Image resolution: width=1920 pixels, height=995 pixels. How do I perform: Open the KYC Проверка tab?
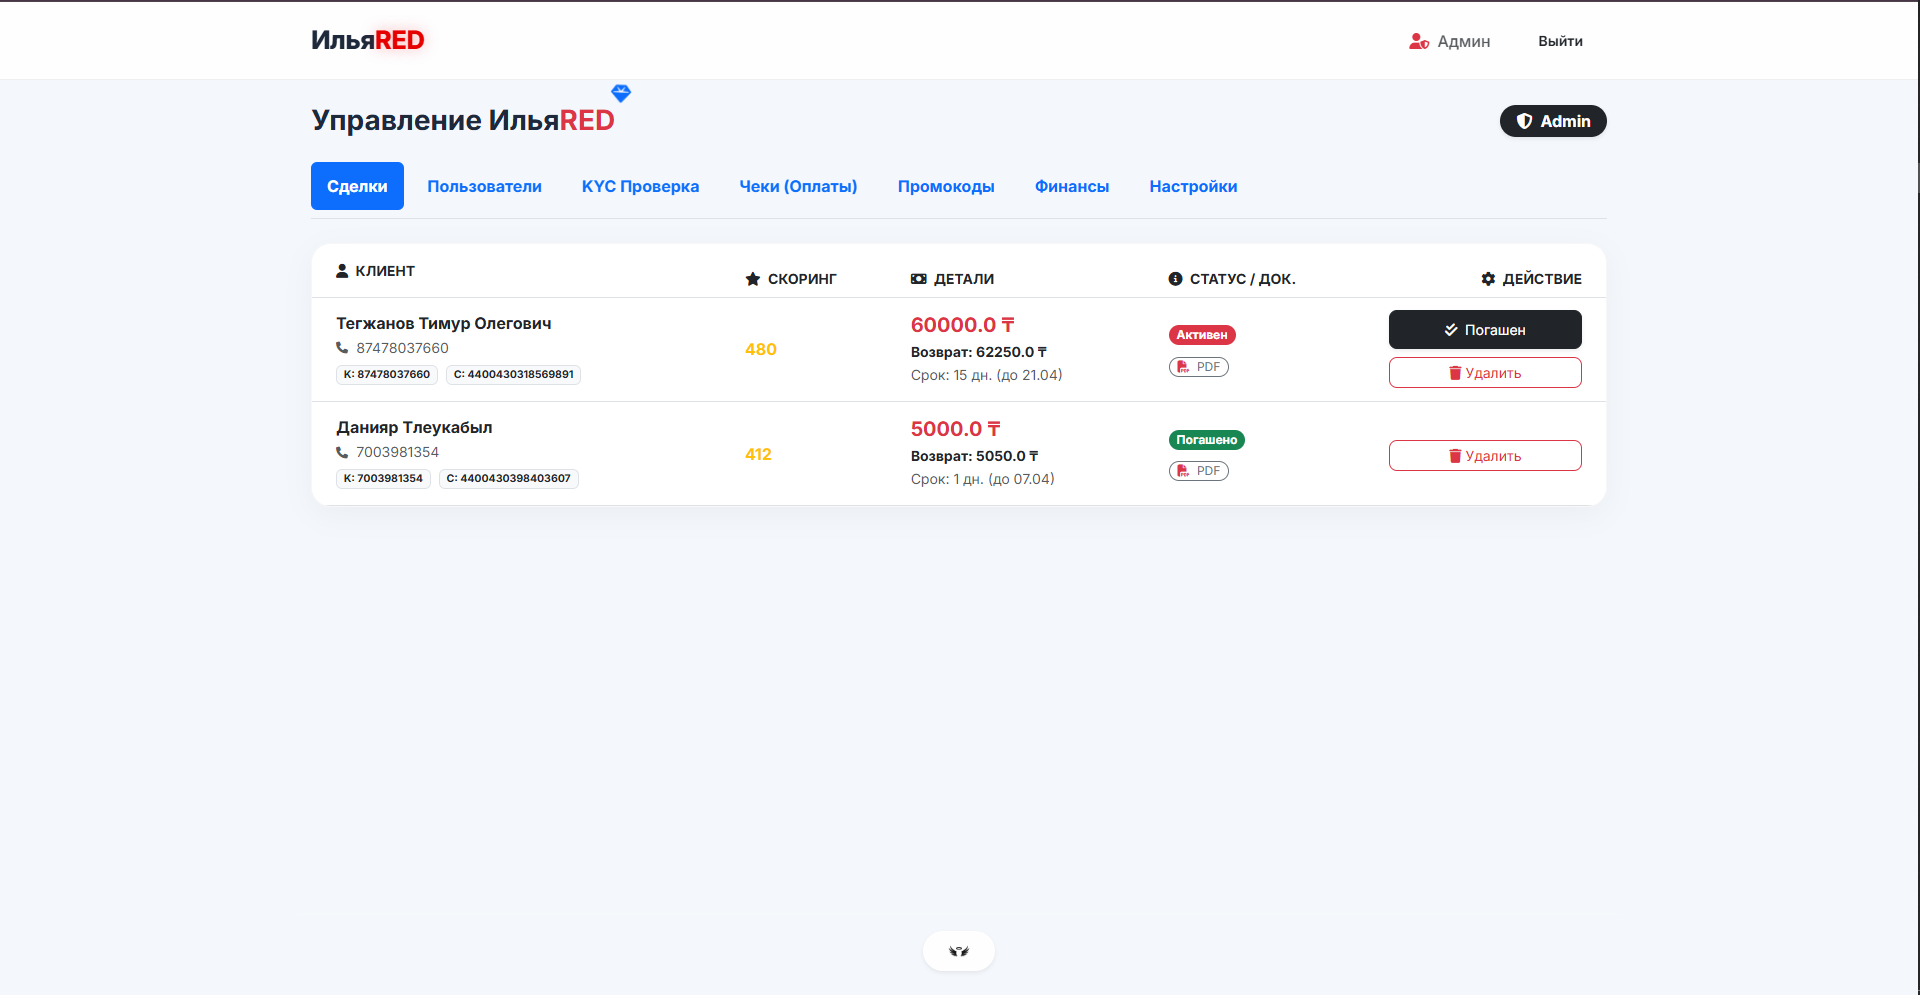pyautogui.click(x=640, y=186)
